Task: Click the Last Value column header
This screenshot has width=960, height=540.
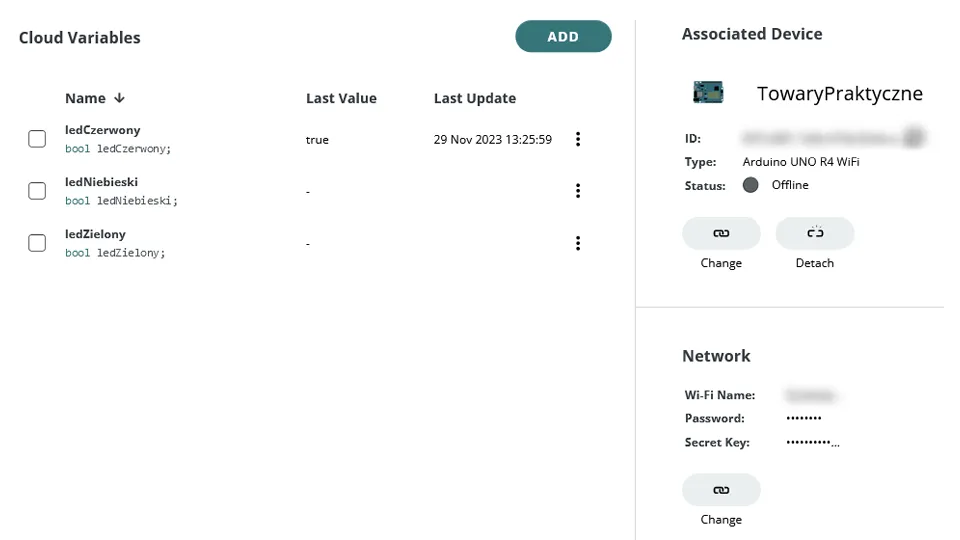Action: (341, 98)
